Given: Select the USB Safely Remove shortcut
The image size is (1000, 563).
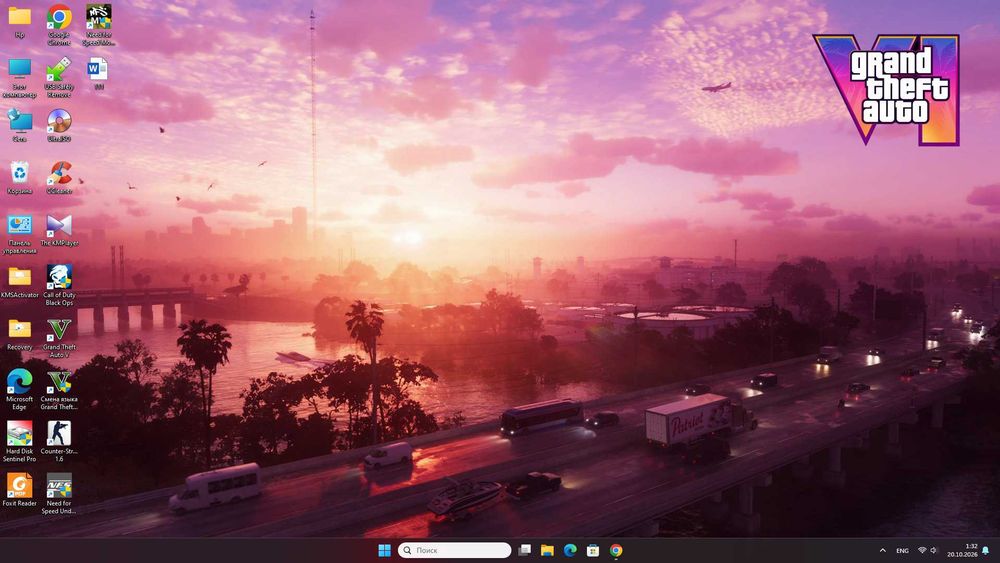Looking at the screenshot, I should (x=59, y=78).
